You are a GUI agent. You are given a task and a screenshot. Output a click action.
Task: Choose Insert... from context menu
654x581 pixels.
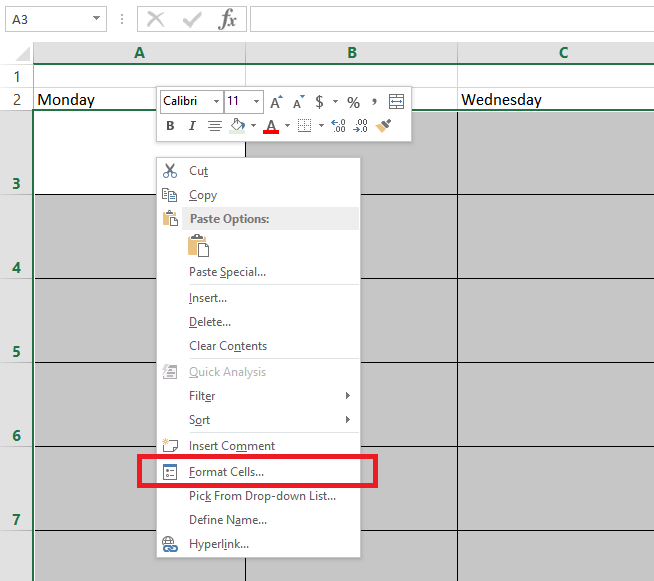(258, 298)
